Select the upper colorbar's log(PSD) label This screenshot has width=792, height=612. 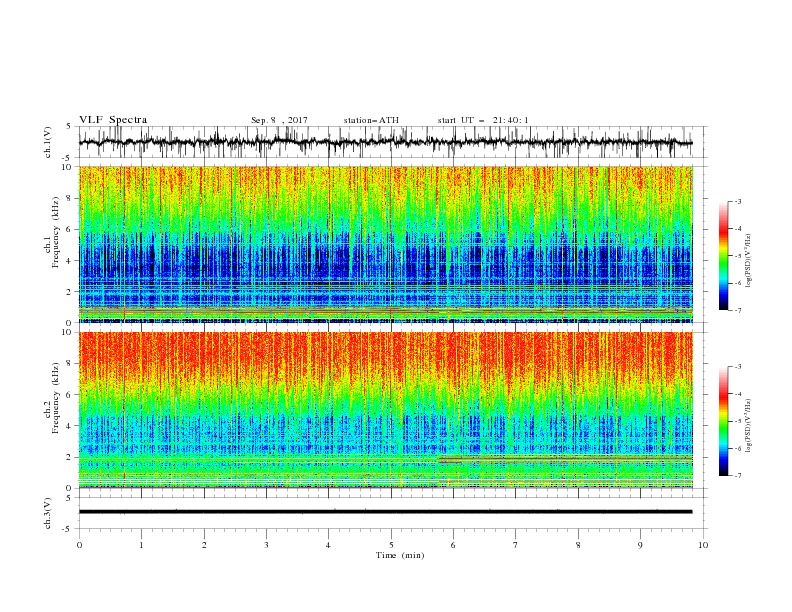click(x=749, y=258)
